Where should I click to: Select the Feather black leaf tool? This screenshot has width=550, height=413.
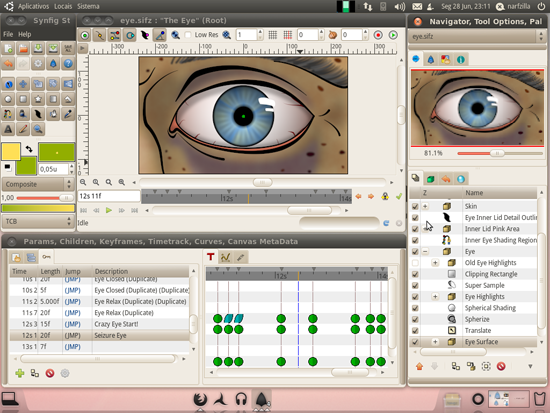[38, 114]
